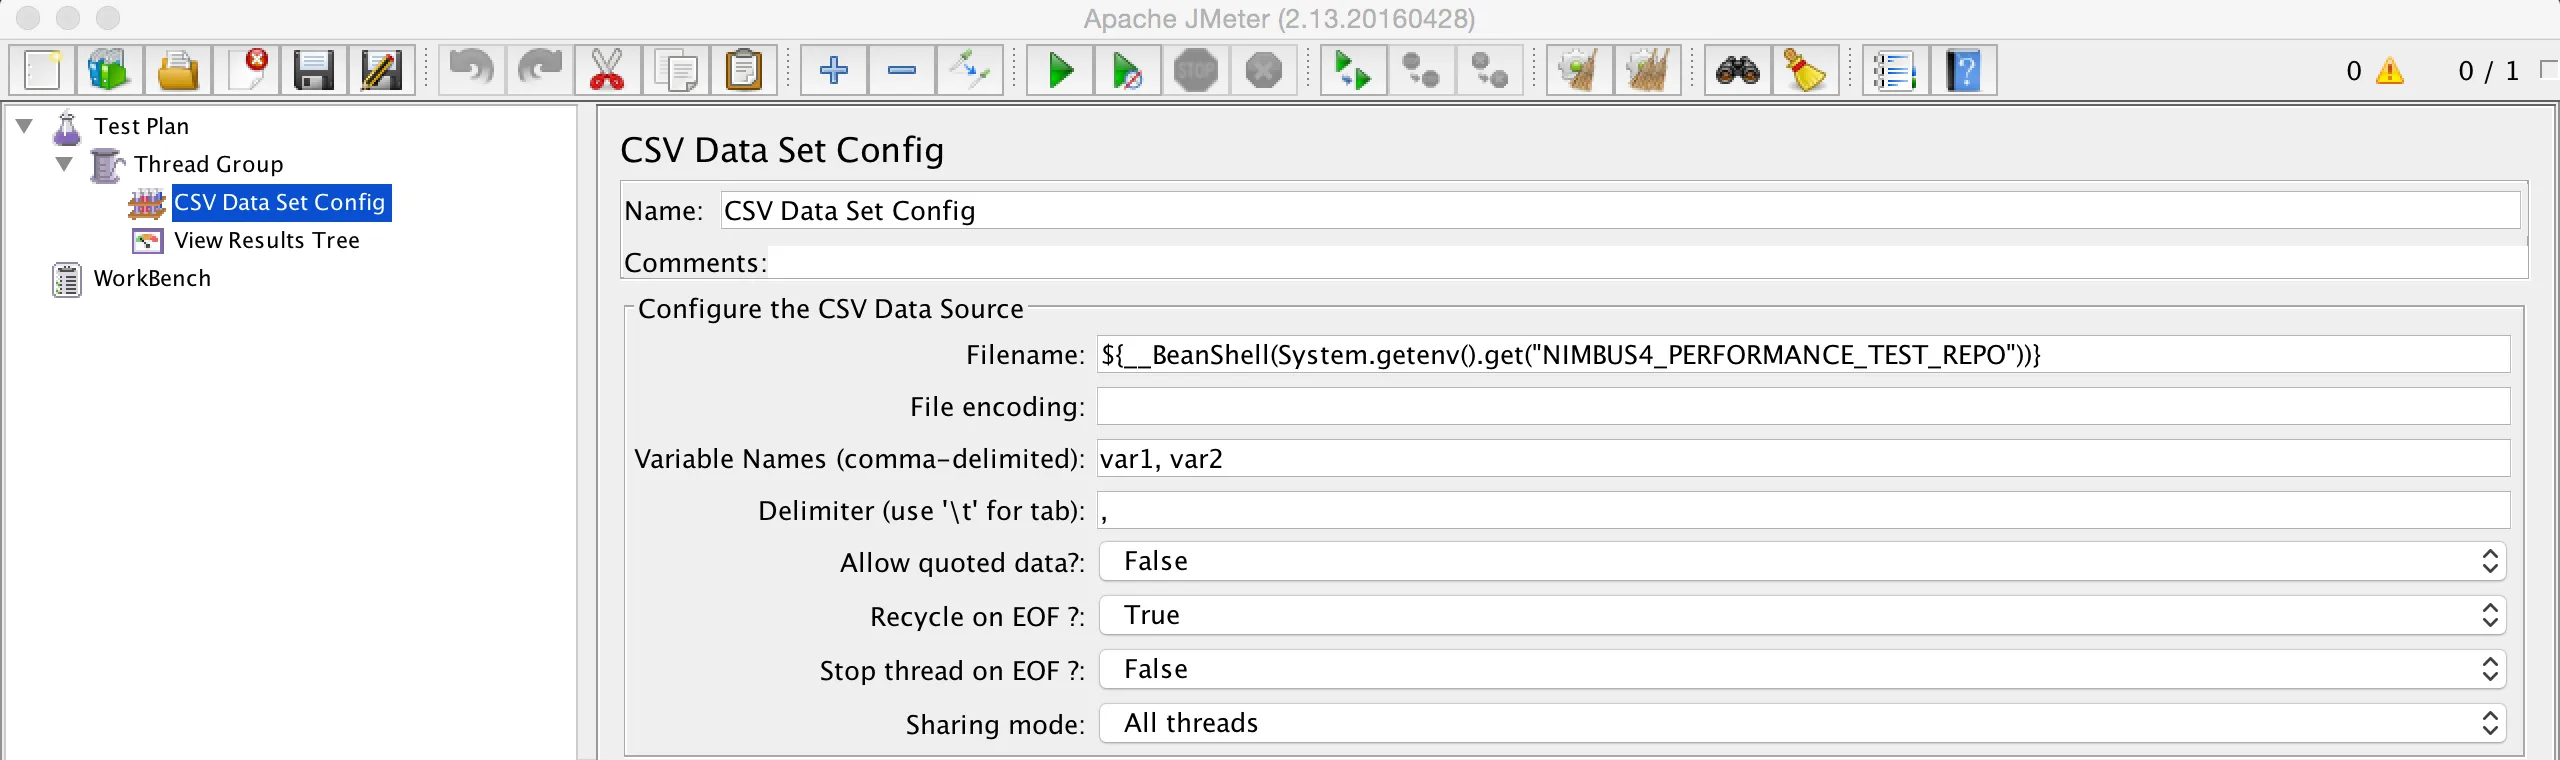Stop all remote servers
2560x760 pixels.
tap(1421, 71)
